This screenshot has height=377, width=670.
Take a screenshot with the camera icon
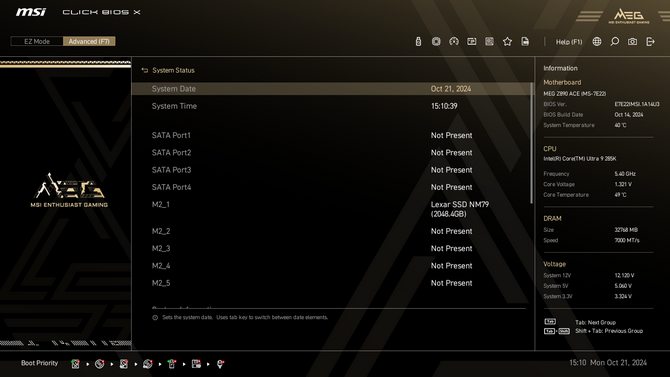632,41
